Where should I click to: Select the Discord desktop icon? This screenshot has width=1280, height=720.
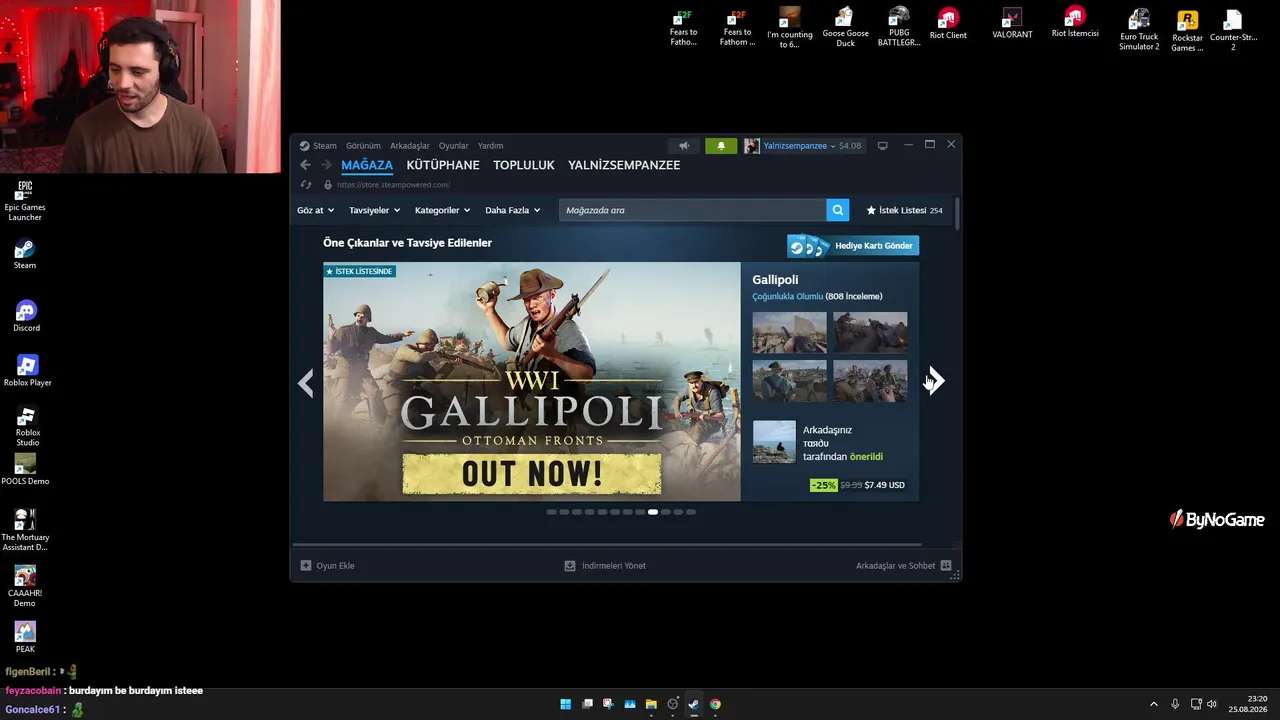tap(26, 317)
